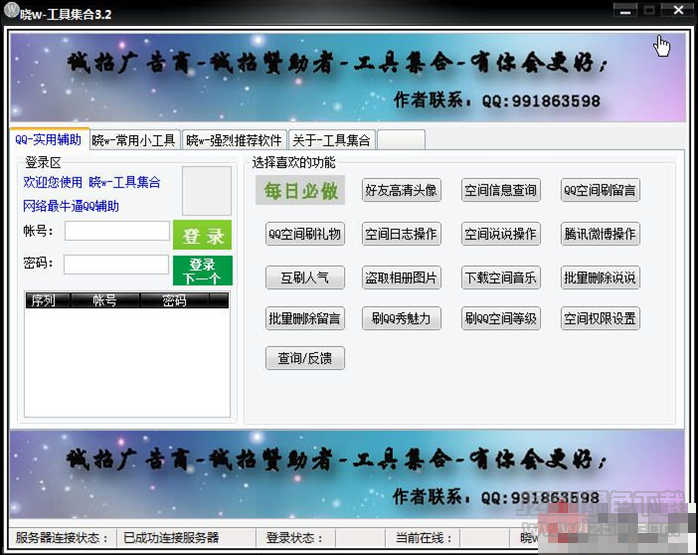This screenshot has height=555, width=698.
Task: Click the bottom advertisement banner
Action: [348, 474]
